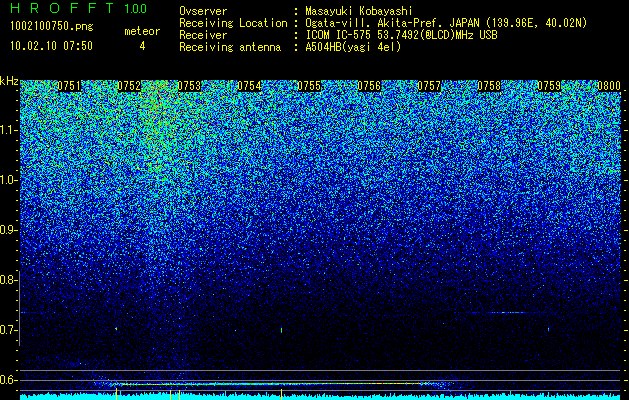This screenshot has width=629, height=400.
Task: Click the 0.8 kHz axis label
Action: [x=8, y=280]
